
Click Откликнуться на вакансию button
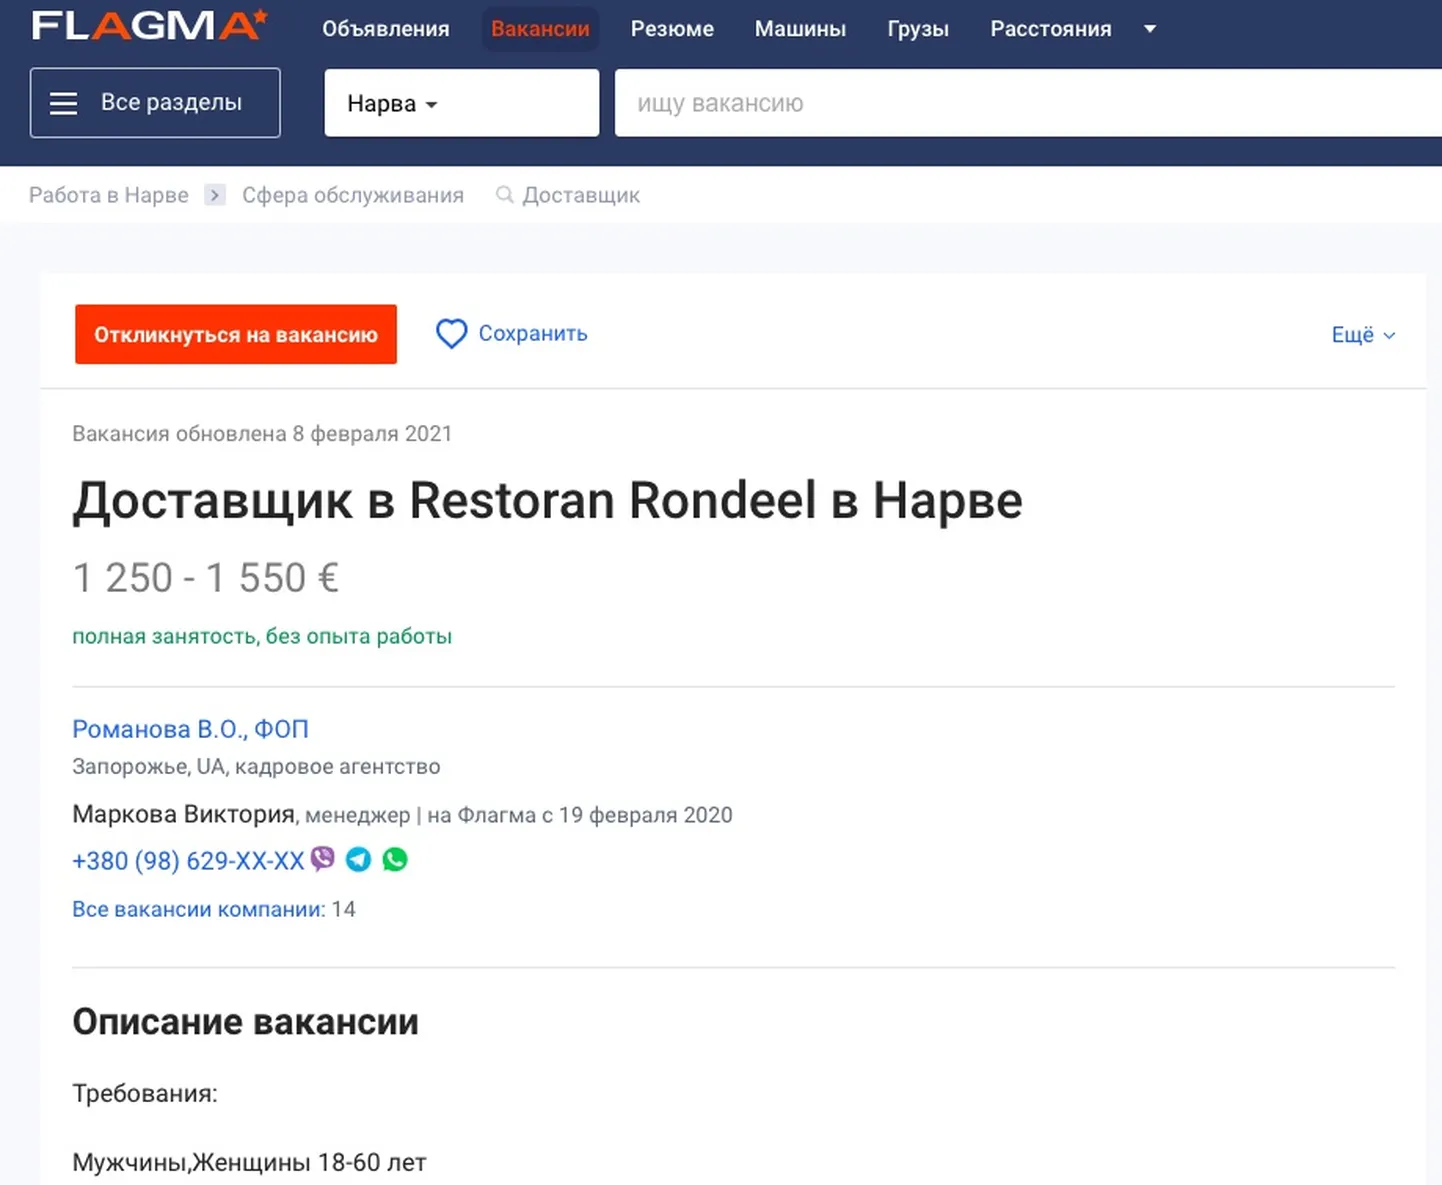236,334
